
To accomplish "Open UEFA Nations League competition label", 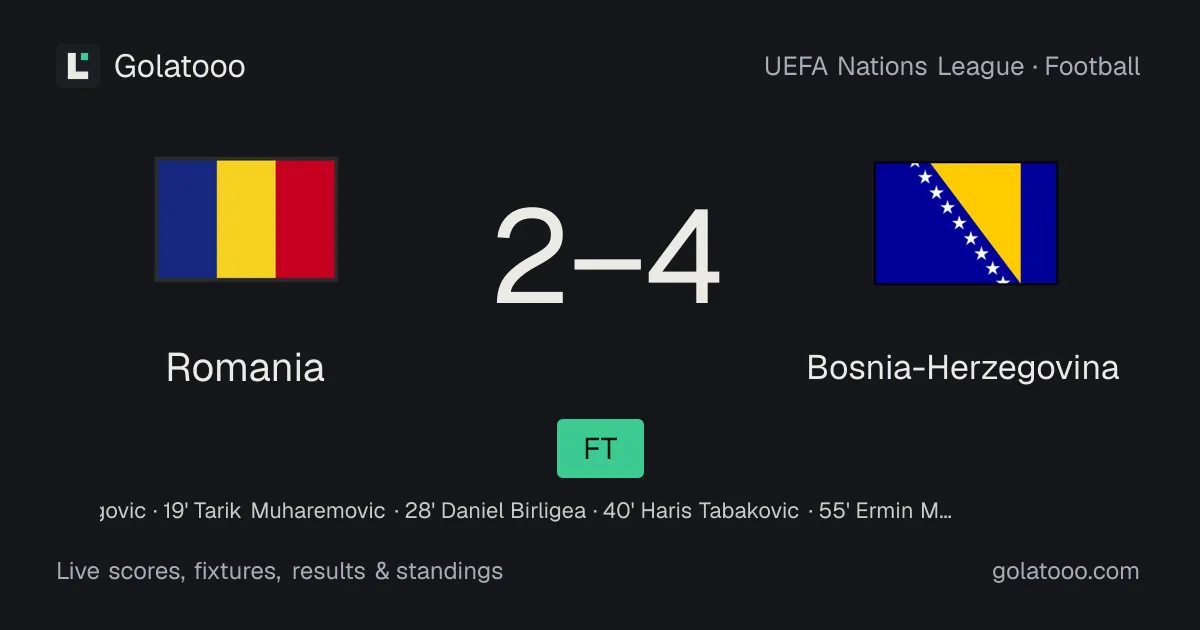I will pos(894,67).
